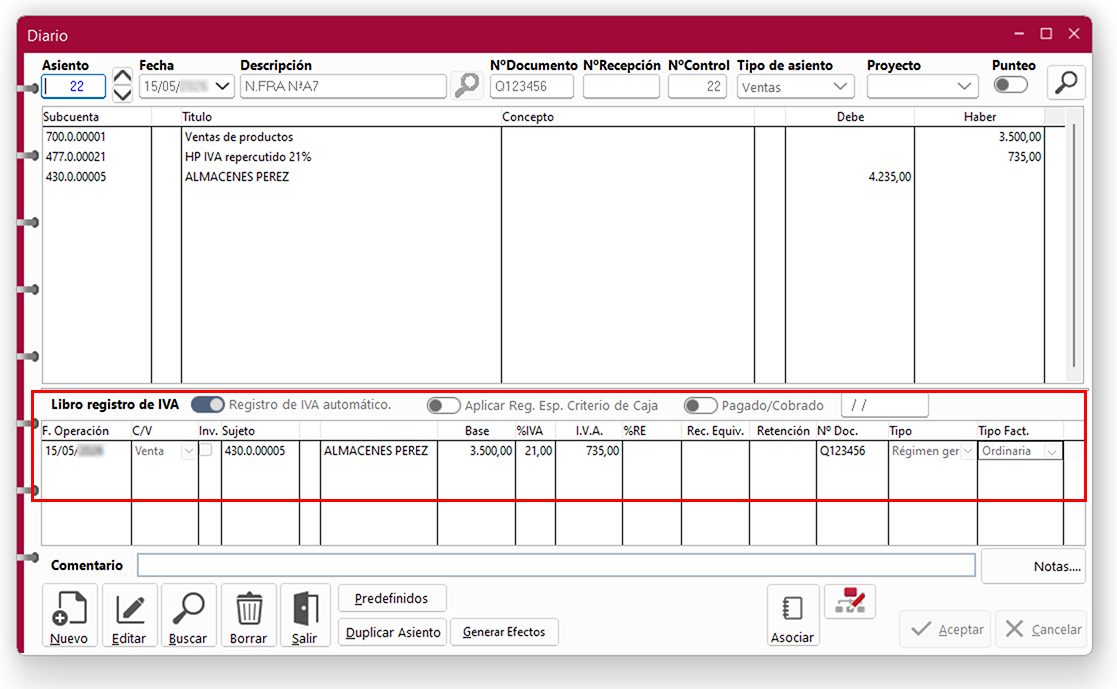Click inside the Comentario text field
This screenshot has height=689, width=1117.
(556, 566)
